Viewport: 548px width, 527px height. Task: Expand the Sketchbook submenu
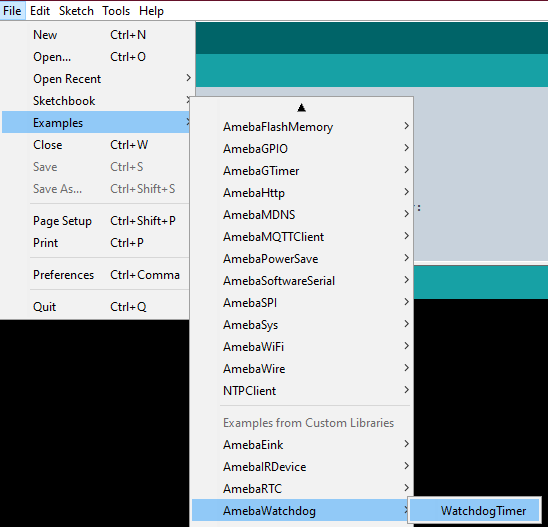point(96,101)
